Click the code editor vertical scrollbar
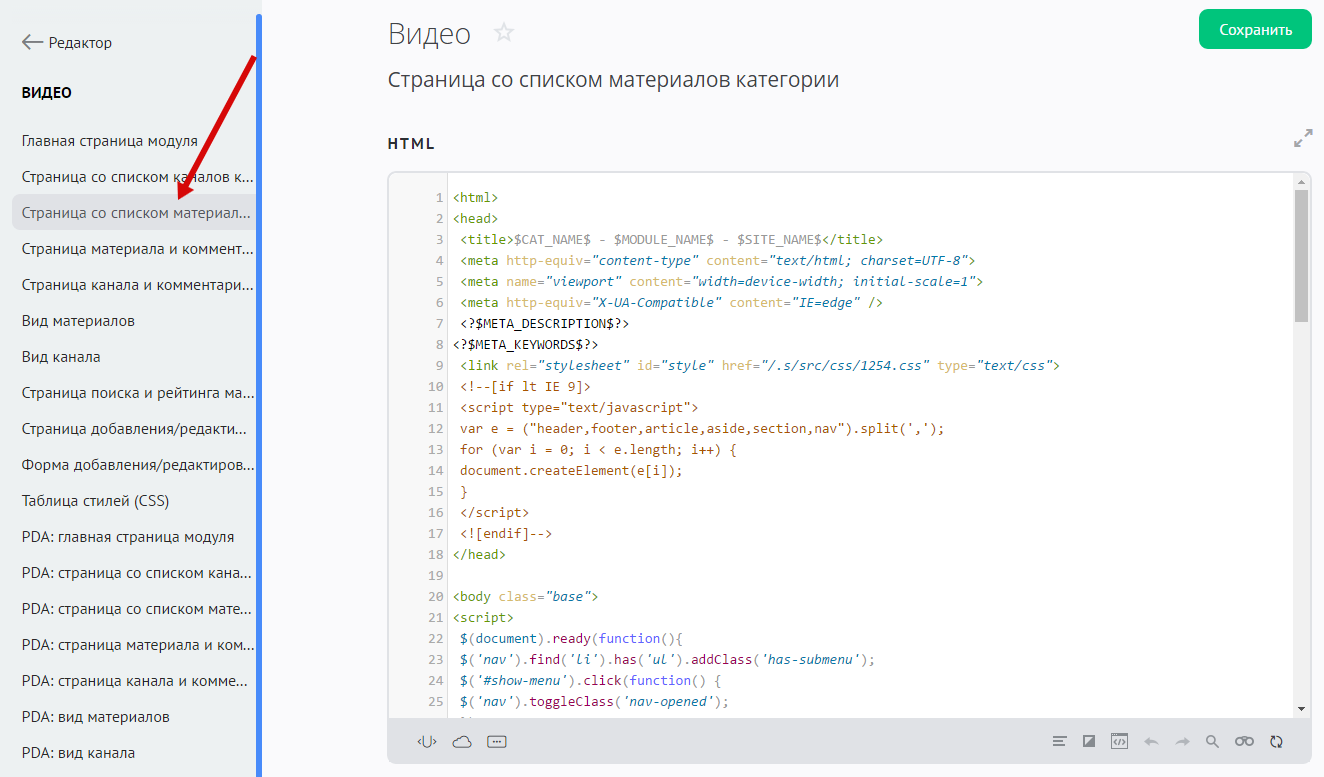The width and height of the screenshot is (1324, 777). [1301, 256]
